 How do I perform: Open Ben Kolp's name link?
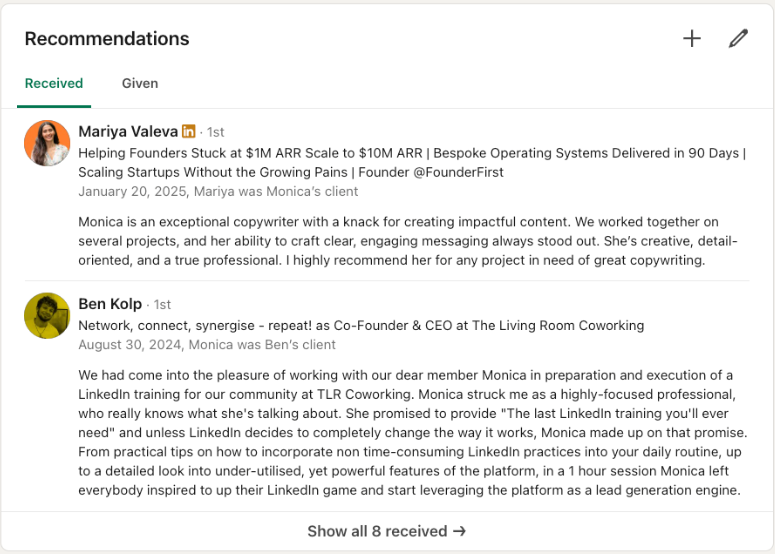(110, 304)
